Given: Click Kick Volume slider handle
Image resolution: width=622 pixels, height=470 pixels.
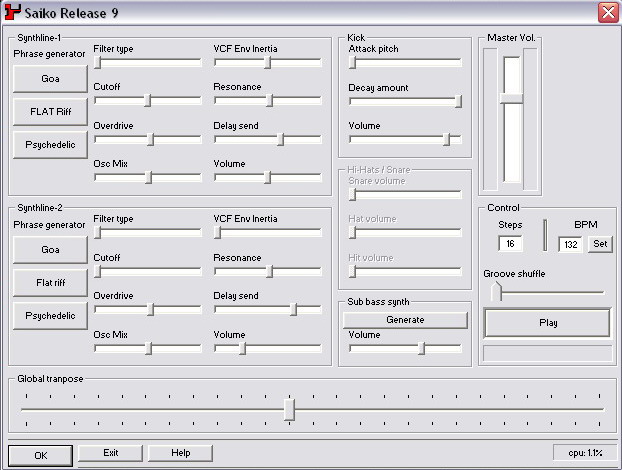Looking at the screenshot, I should (x=447, y=139).
